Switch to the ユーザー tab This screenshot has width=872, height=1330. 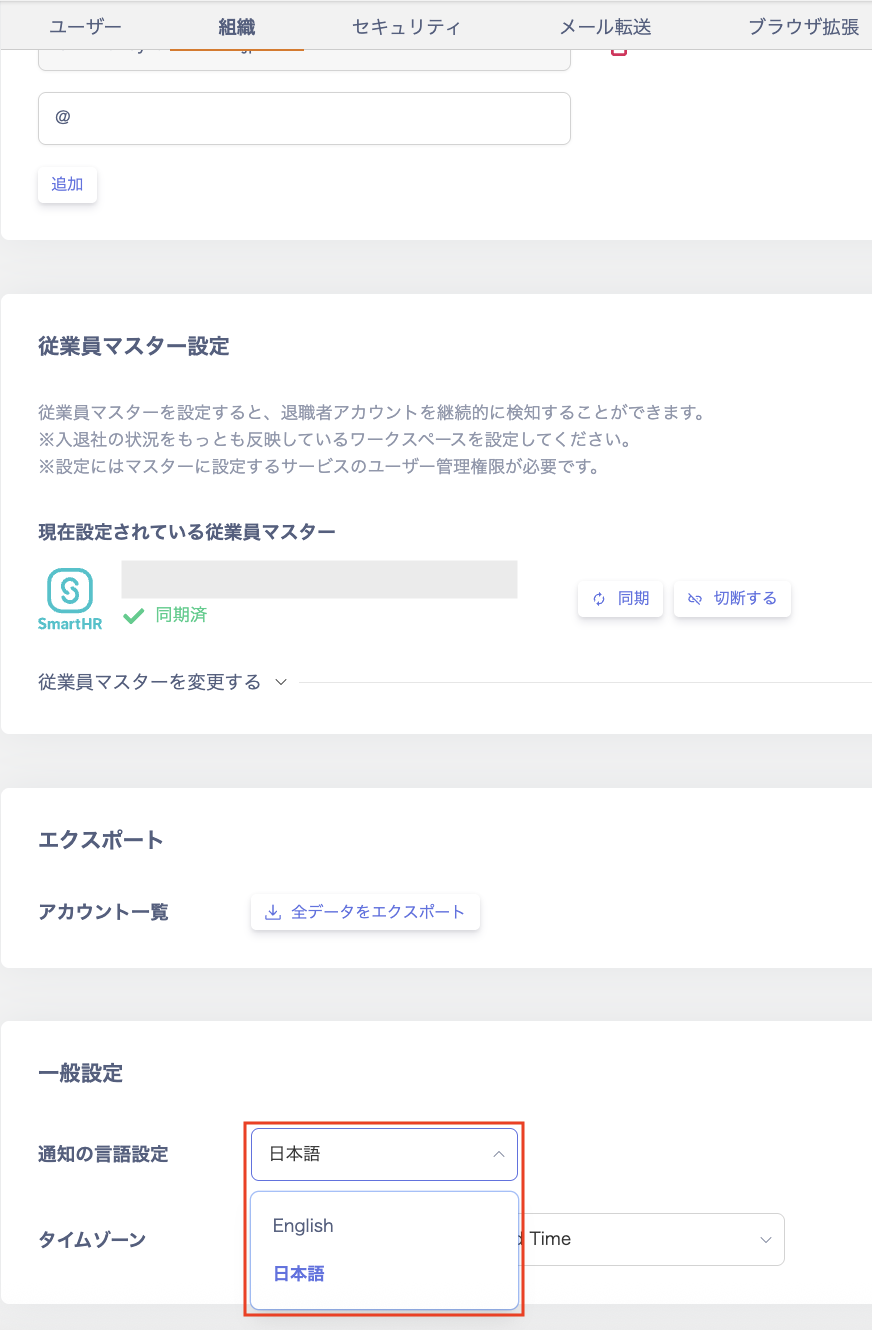tap(85, 27)
